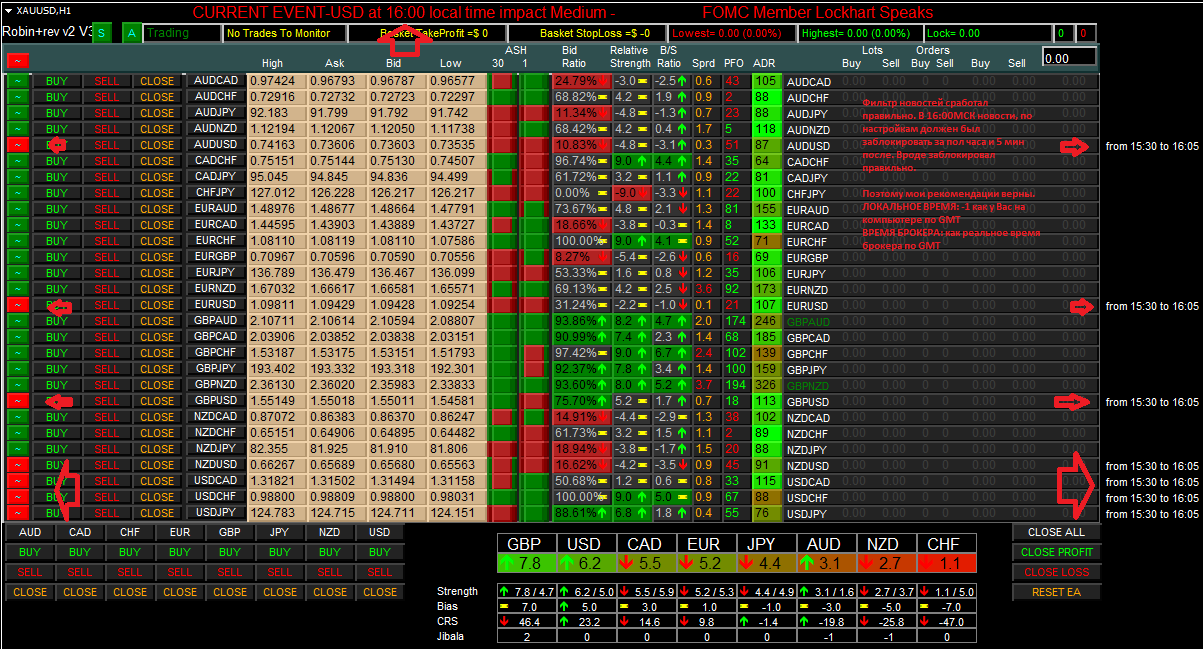Click the Trading status field
This screenshot has height=649, width=1203.
(x=182, y=33)
